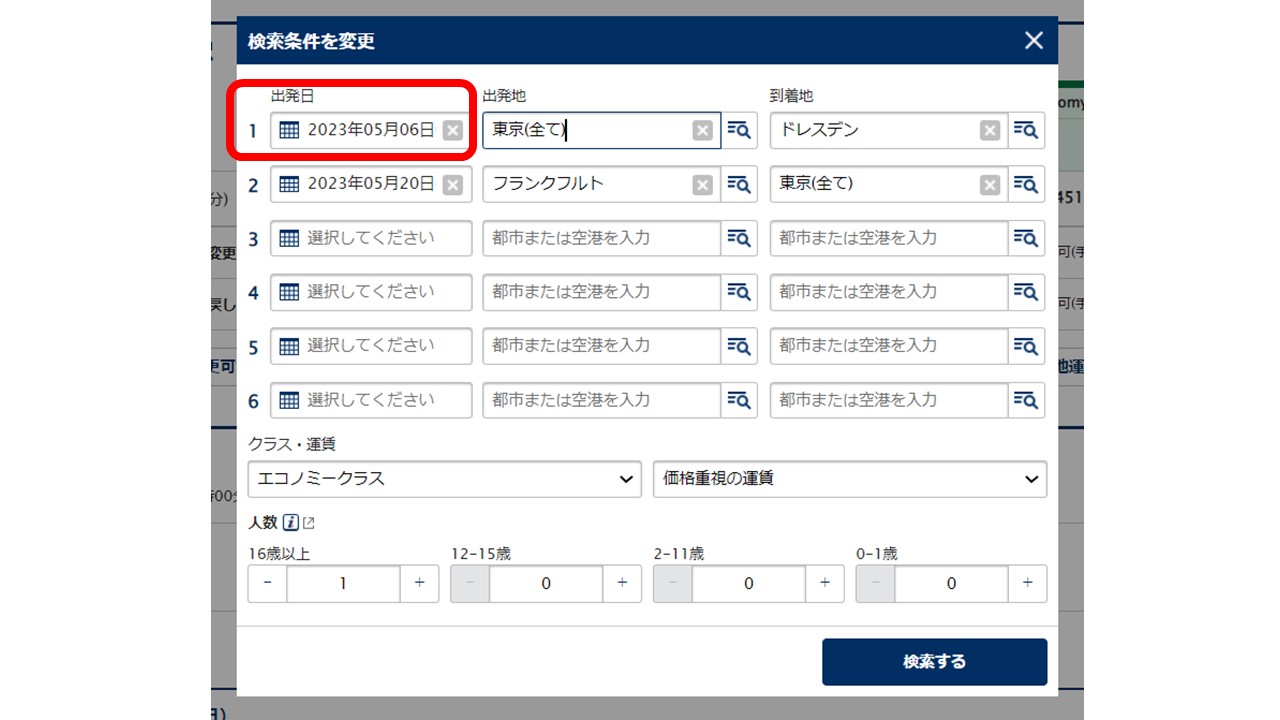Select row 3 departure date field

(371, 238)
